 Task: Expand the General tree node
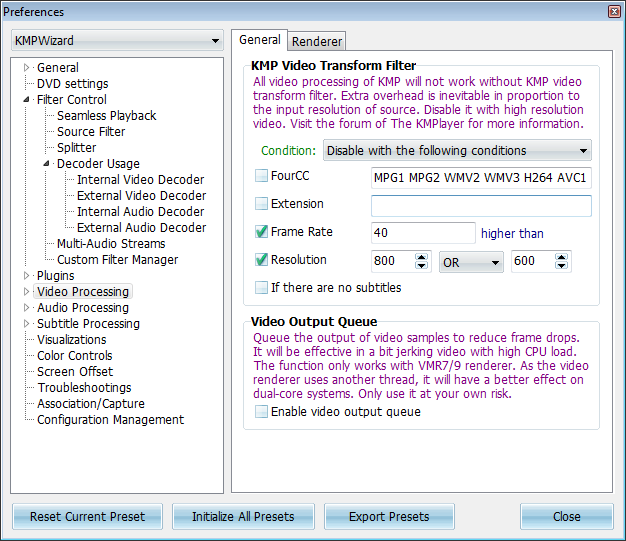pos(26,67)
